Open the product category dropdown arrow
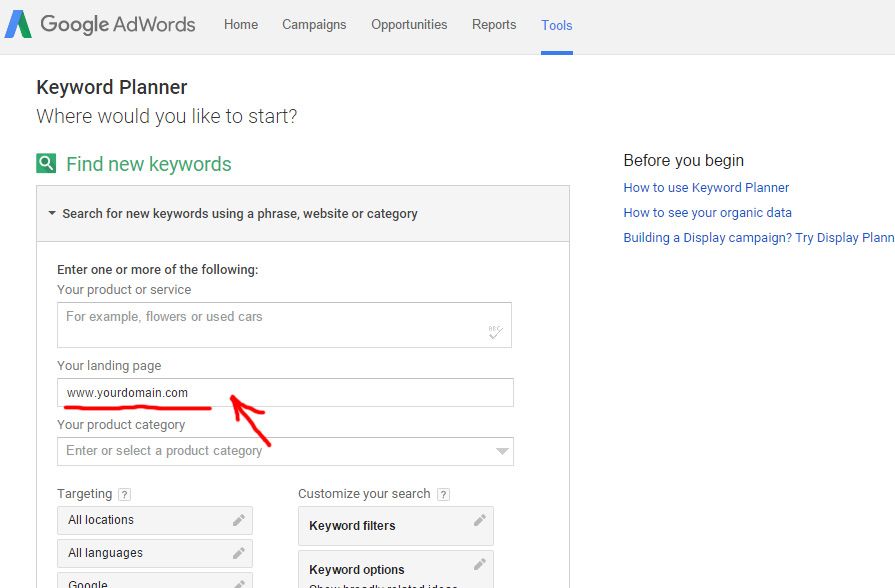The height and width of the screenshot is (588, 895). coord(502,451)
